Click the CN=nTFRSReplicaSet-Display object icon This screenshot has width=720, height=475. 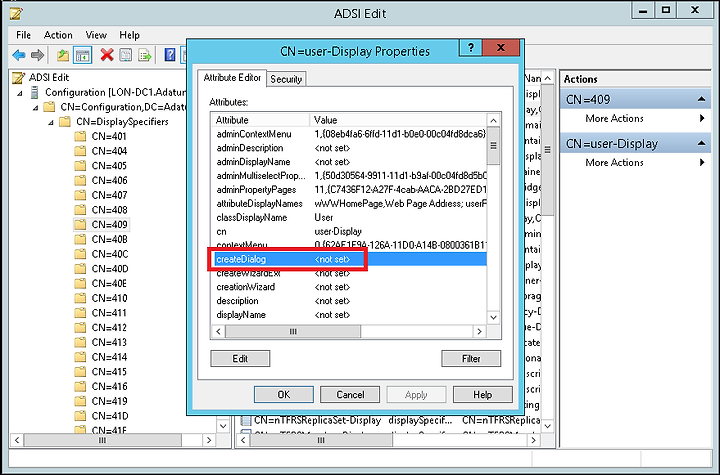coord(246,420)
